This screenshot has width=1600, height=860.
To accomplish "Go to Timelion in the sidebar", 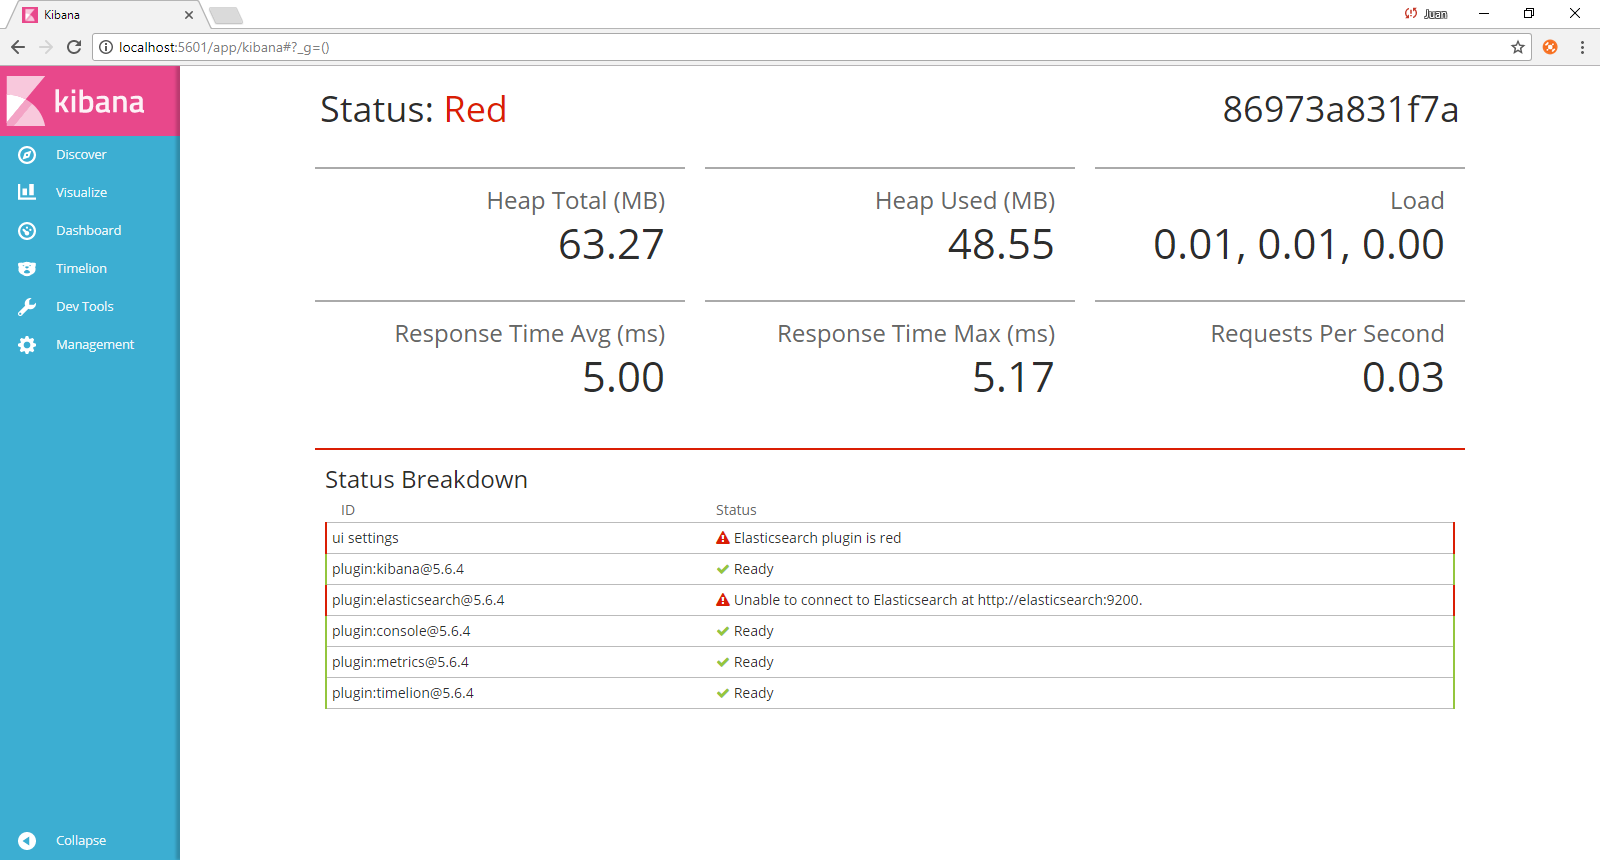I will pyautogui.click(x=81, y=269).
